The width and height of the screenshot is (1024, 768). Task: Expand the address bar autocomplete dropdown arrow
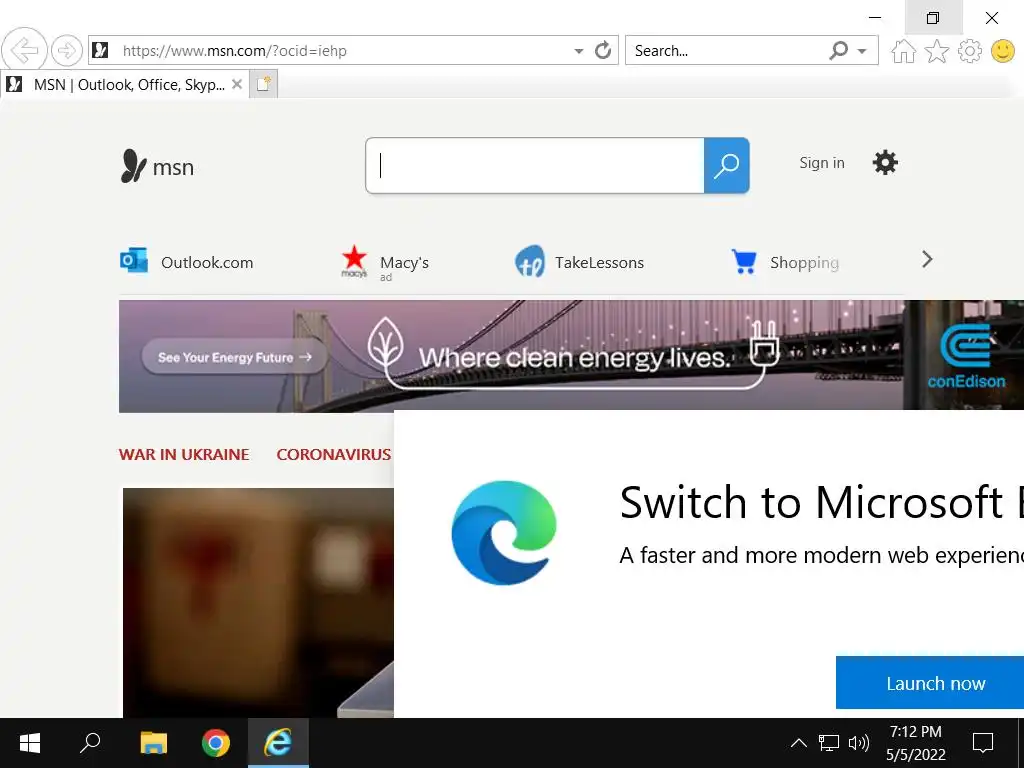(x=579, y=51)
